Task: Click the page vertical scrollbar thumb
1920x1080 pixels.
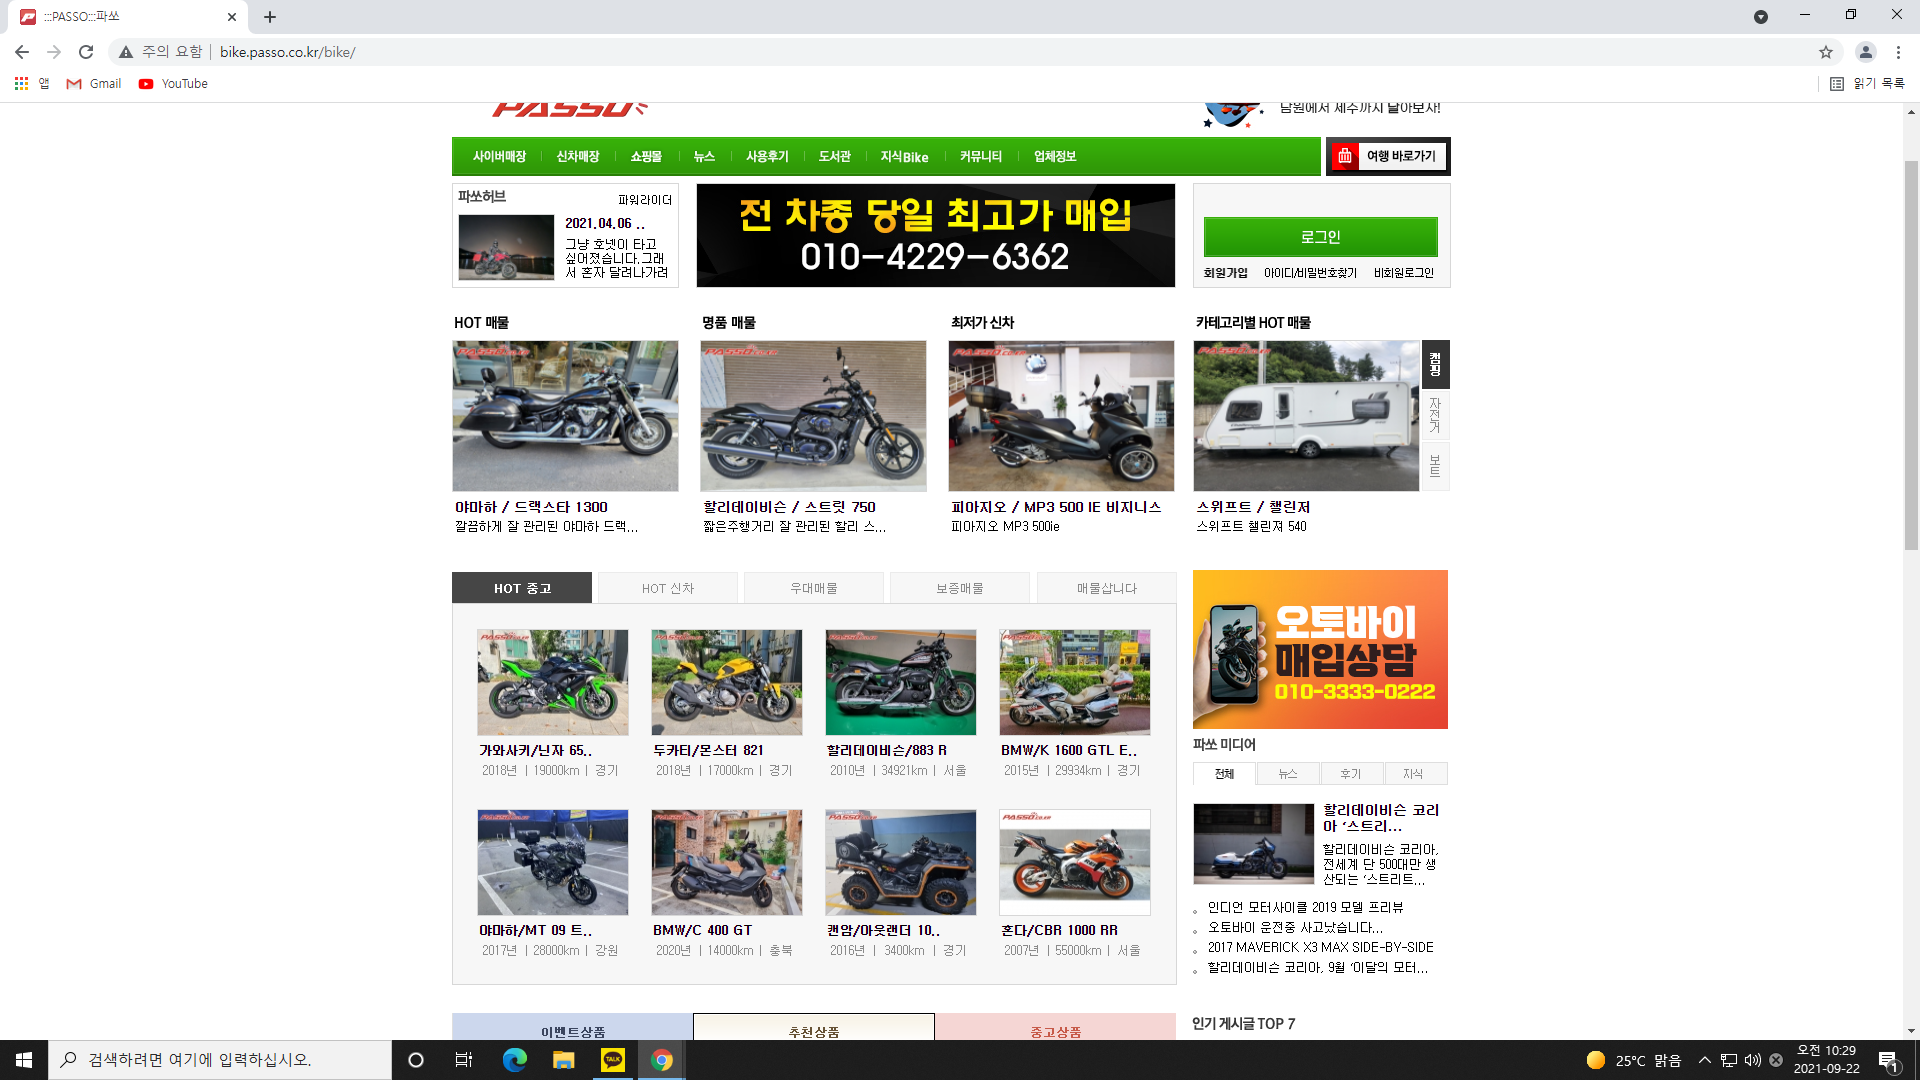Action: (x=1911, y=355)
